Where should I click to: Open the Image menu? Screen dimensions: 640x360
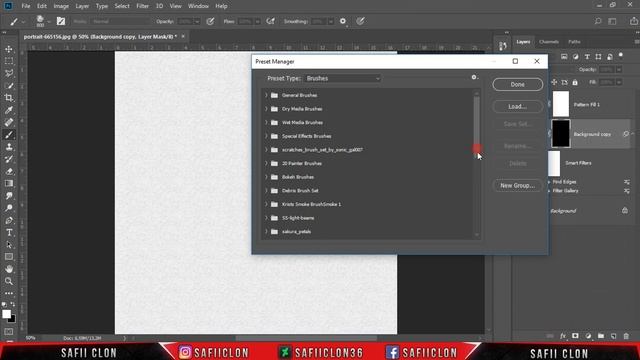tap(61, 6)
